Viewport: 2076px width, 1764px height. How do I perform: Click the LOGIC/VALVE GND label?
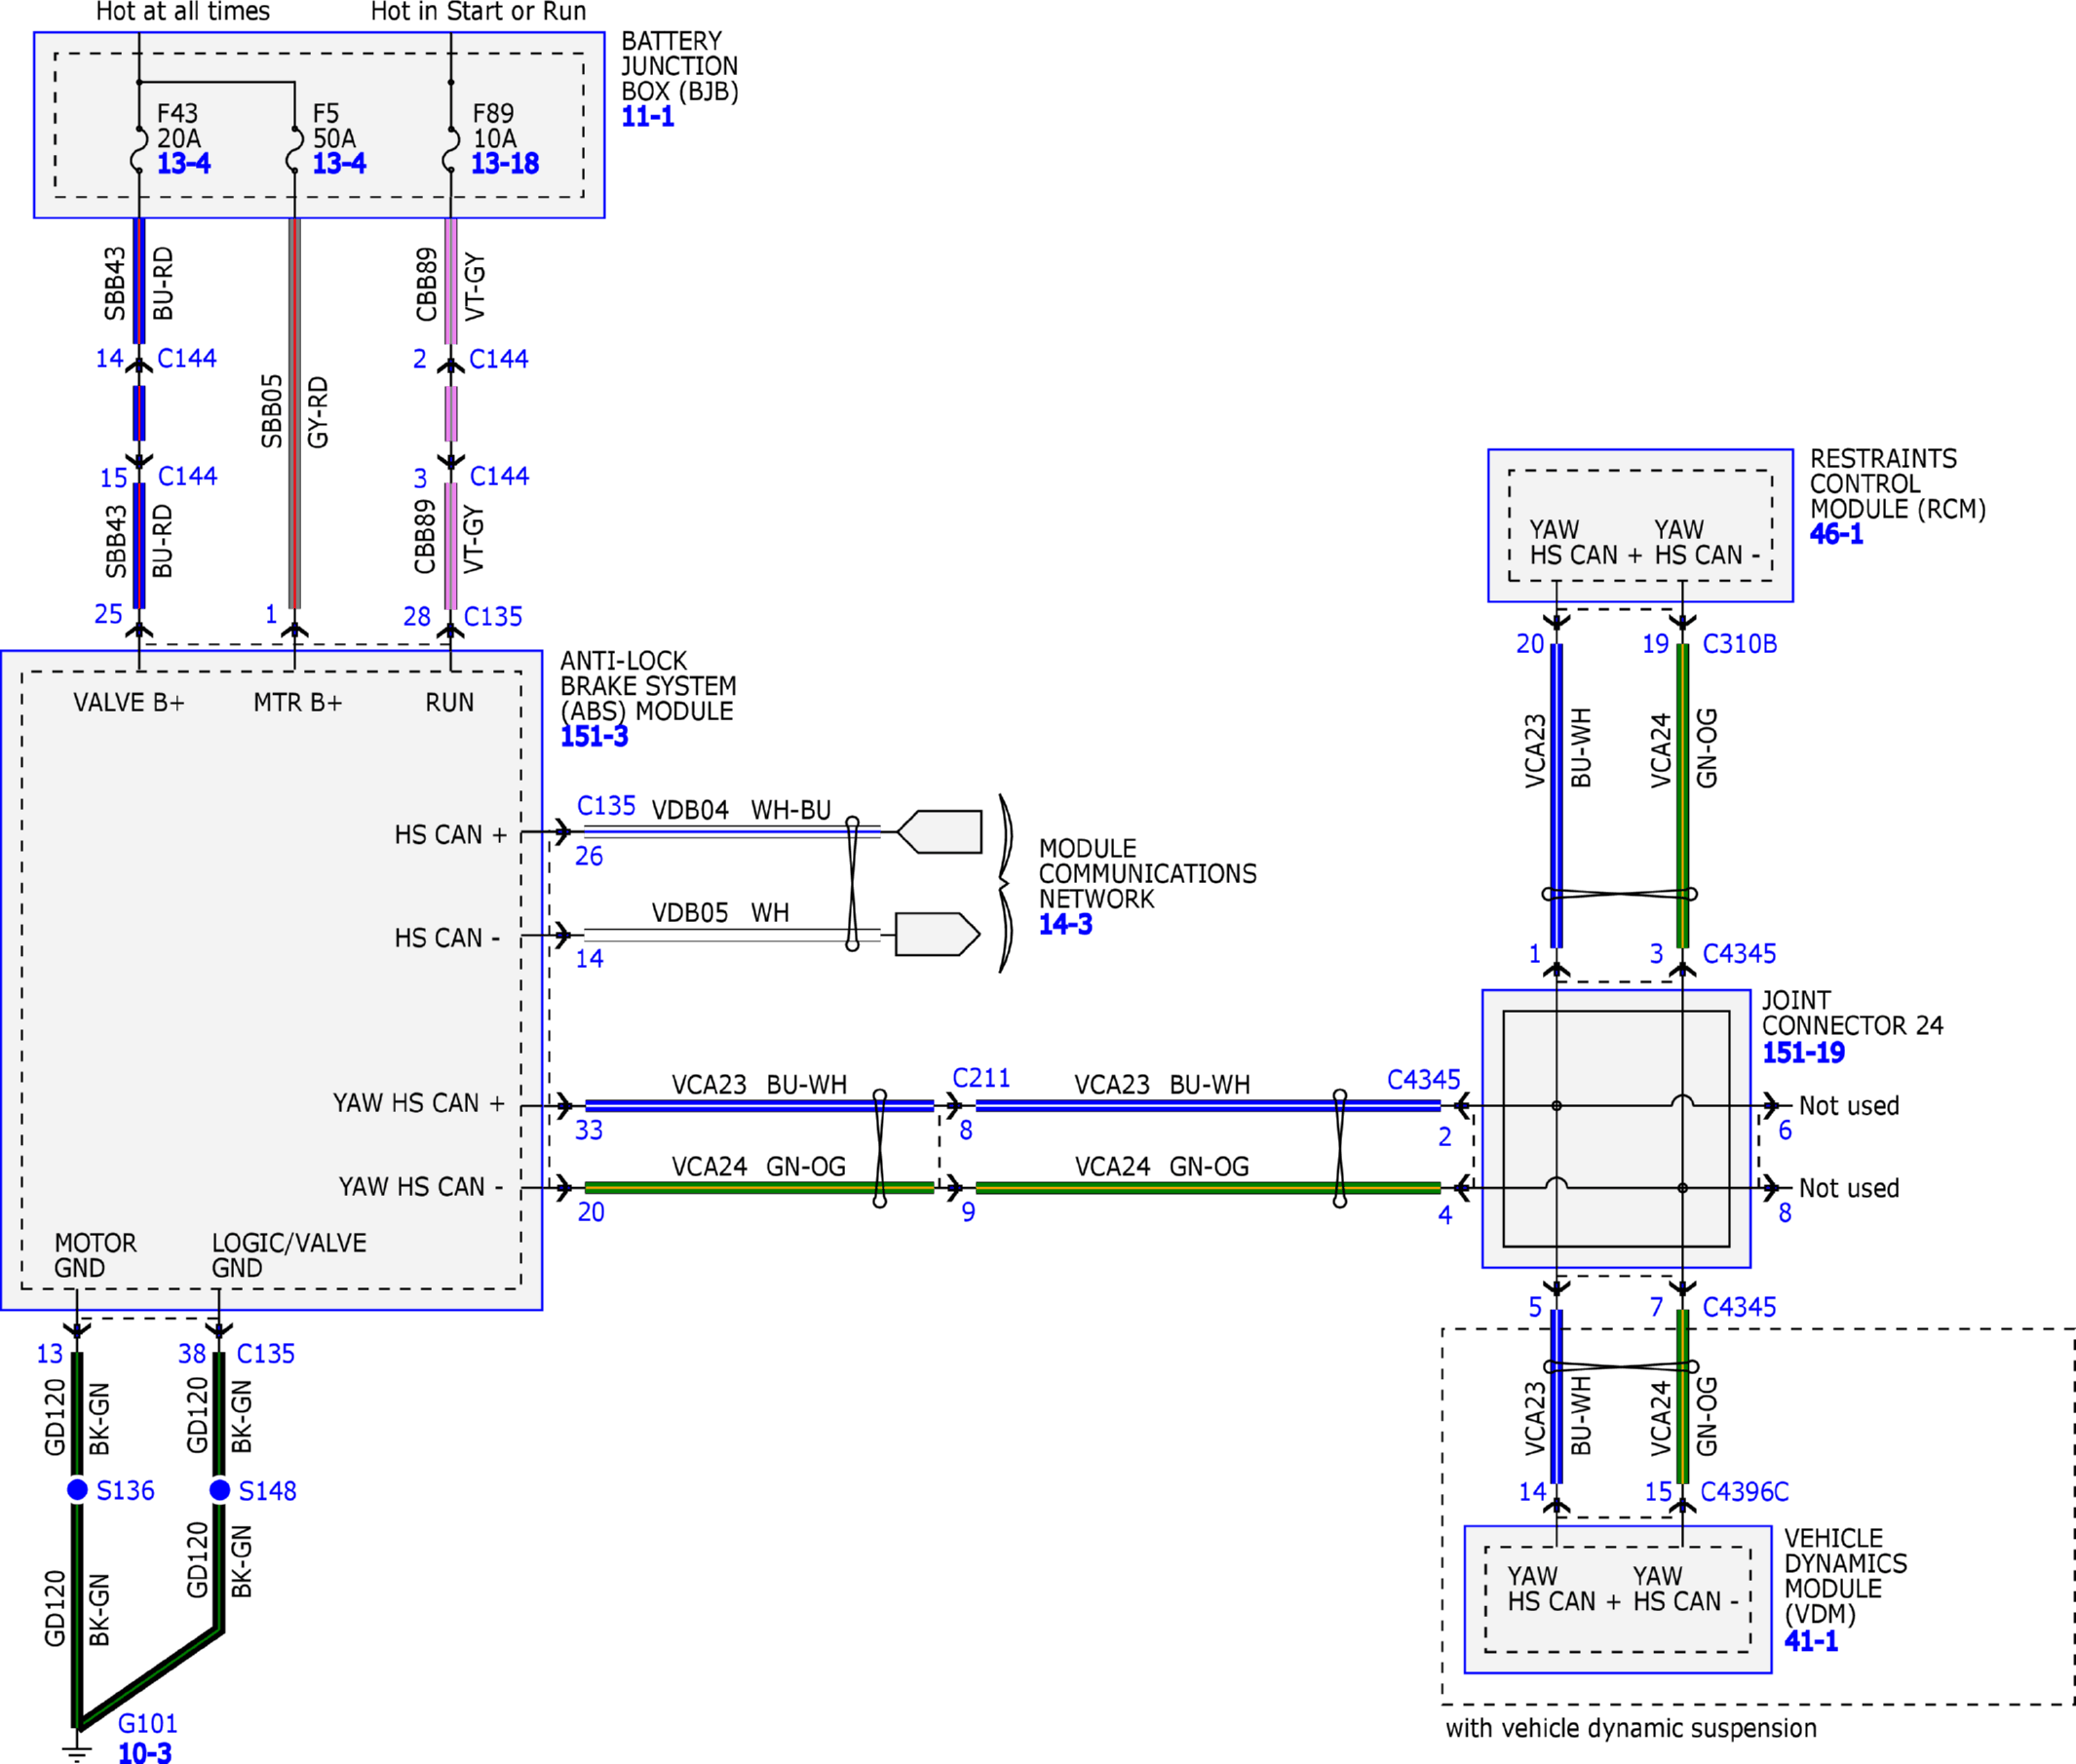coord(289,1255)
